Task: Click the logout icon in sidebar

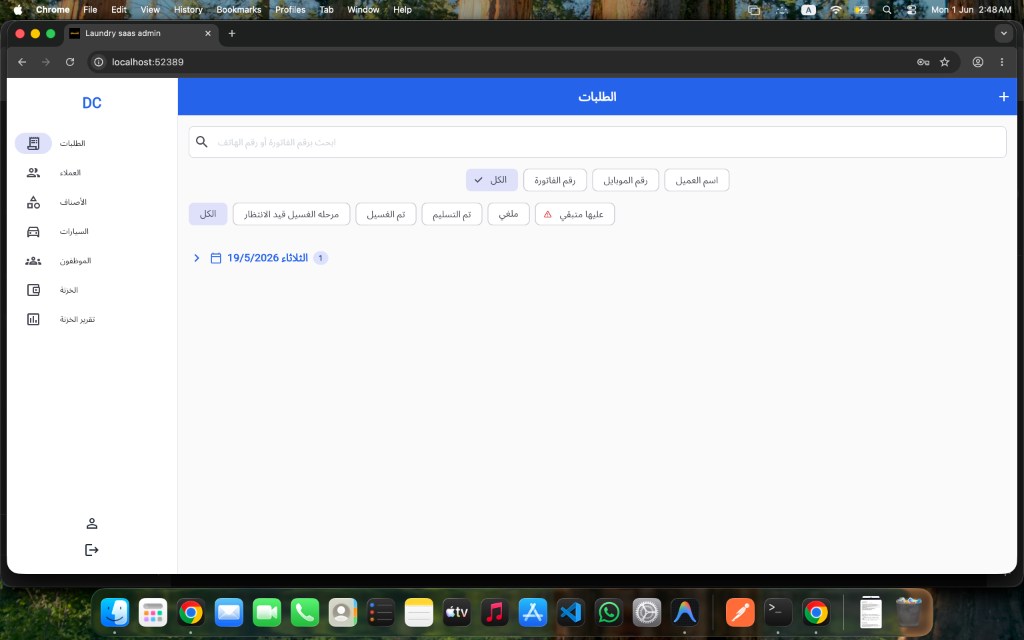Action: (92, 550)
